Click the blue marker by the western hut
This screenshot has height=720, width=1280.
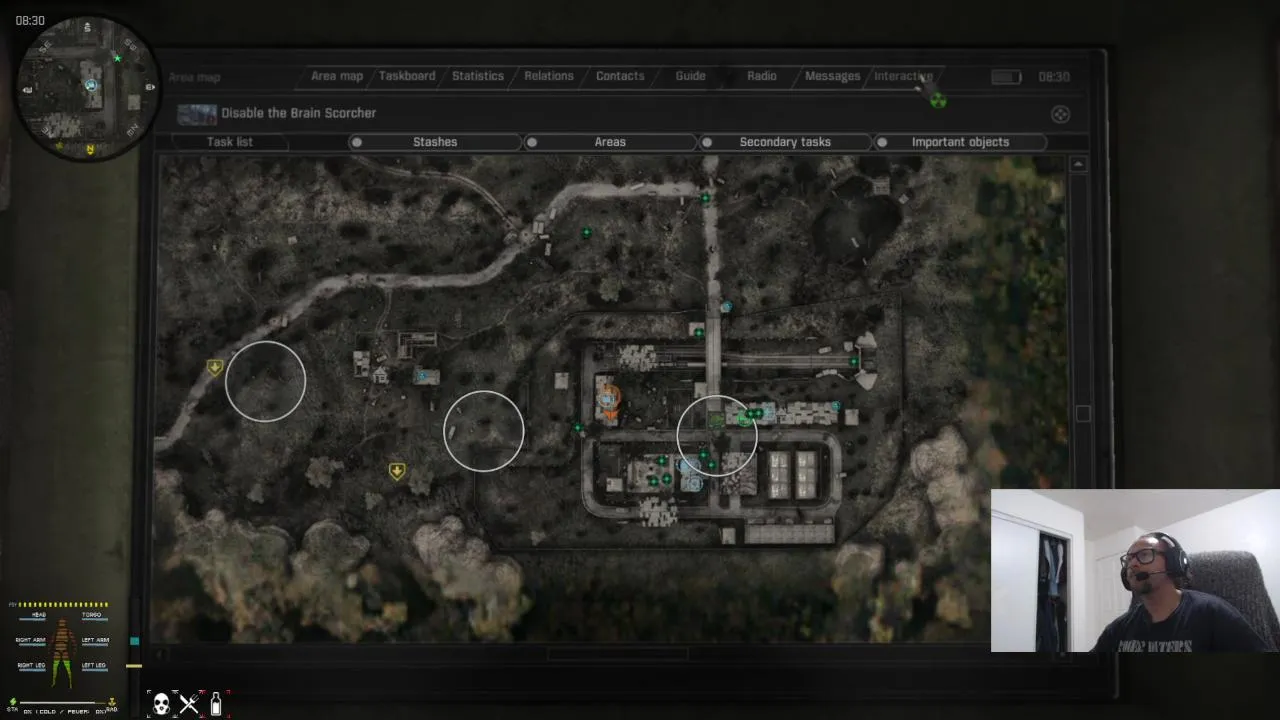[423, 376]
